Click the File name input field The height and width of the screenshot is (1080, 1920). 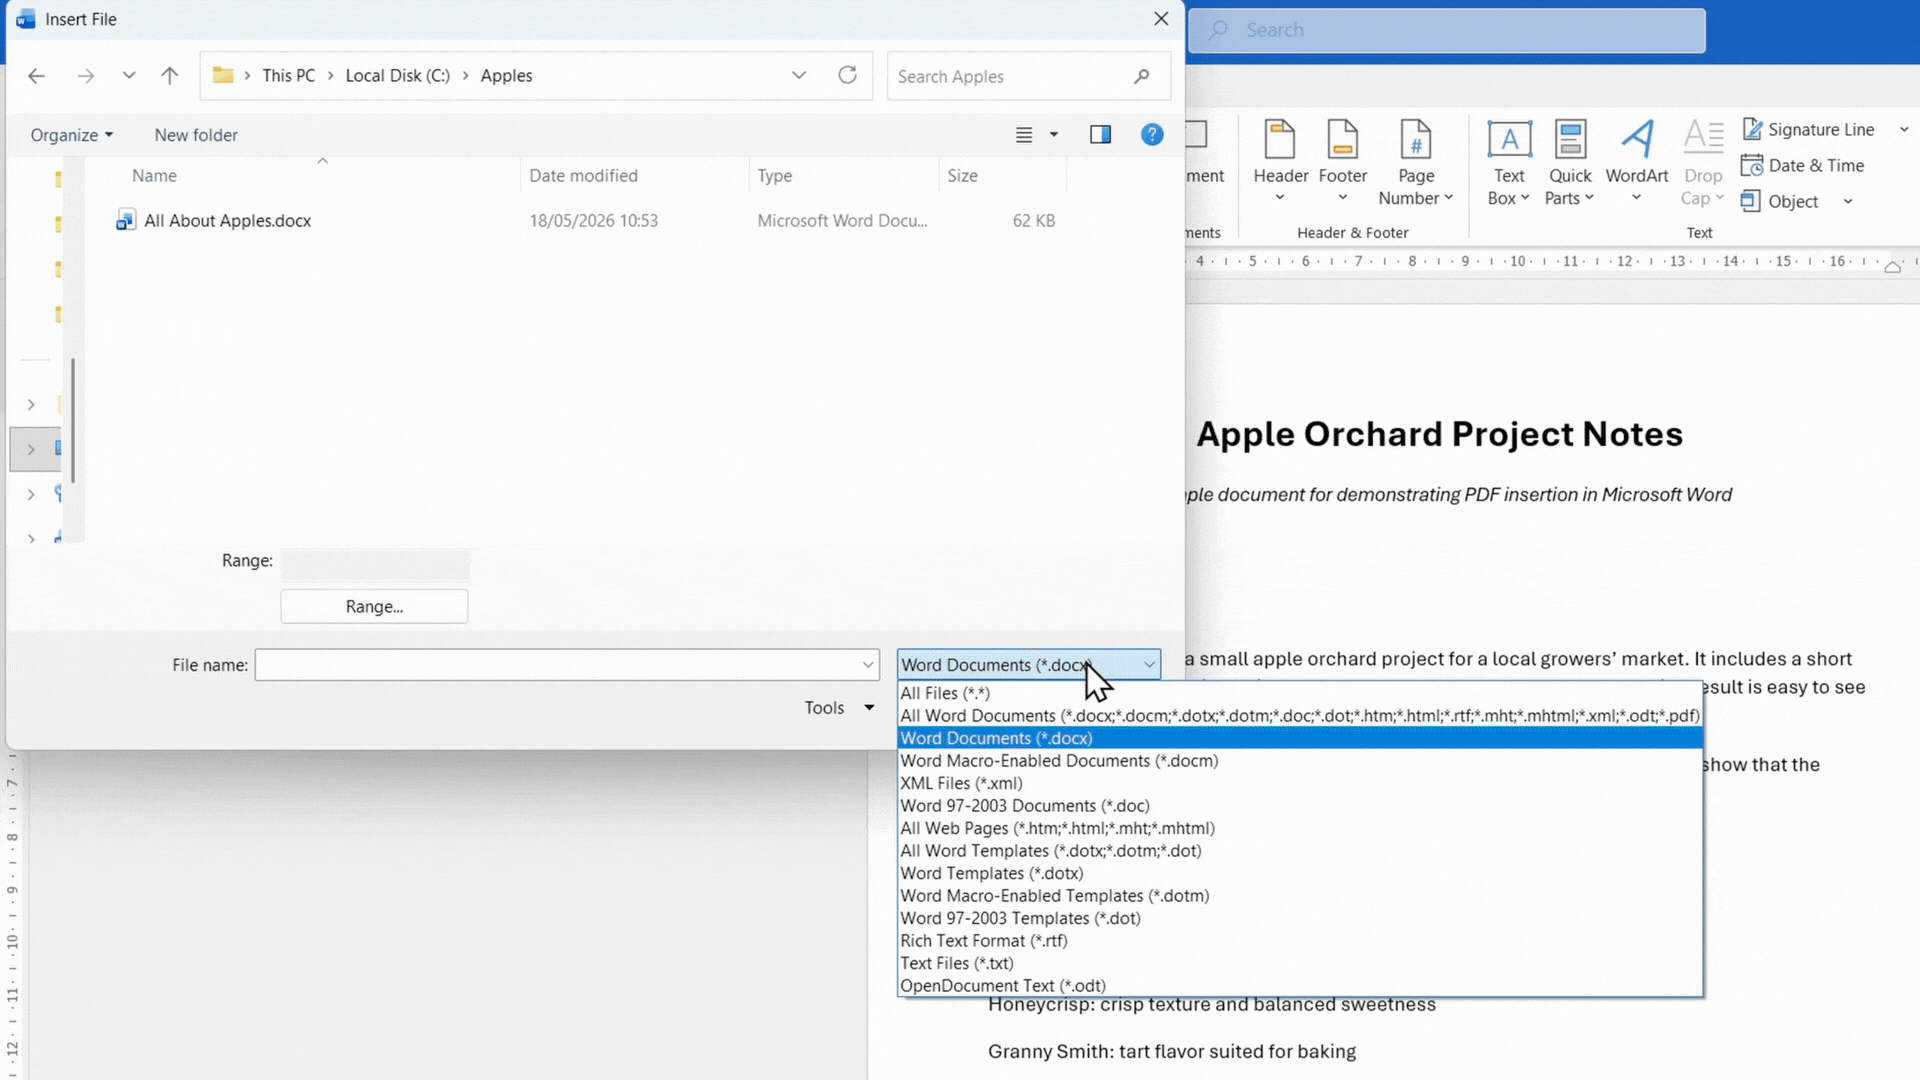[x=556, y=665]
